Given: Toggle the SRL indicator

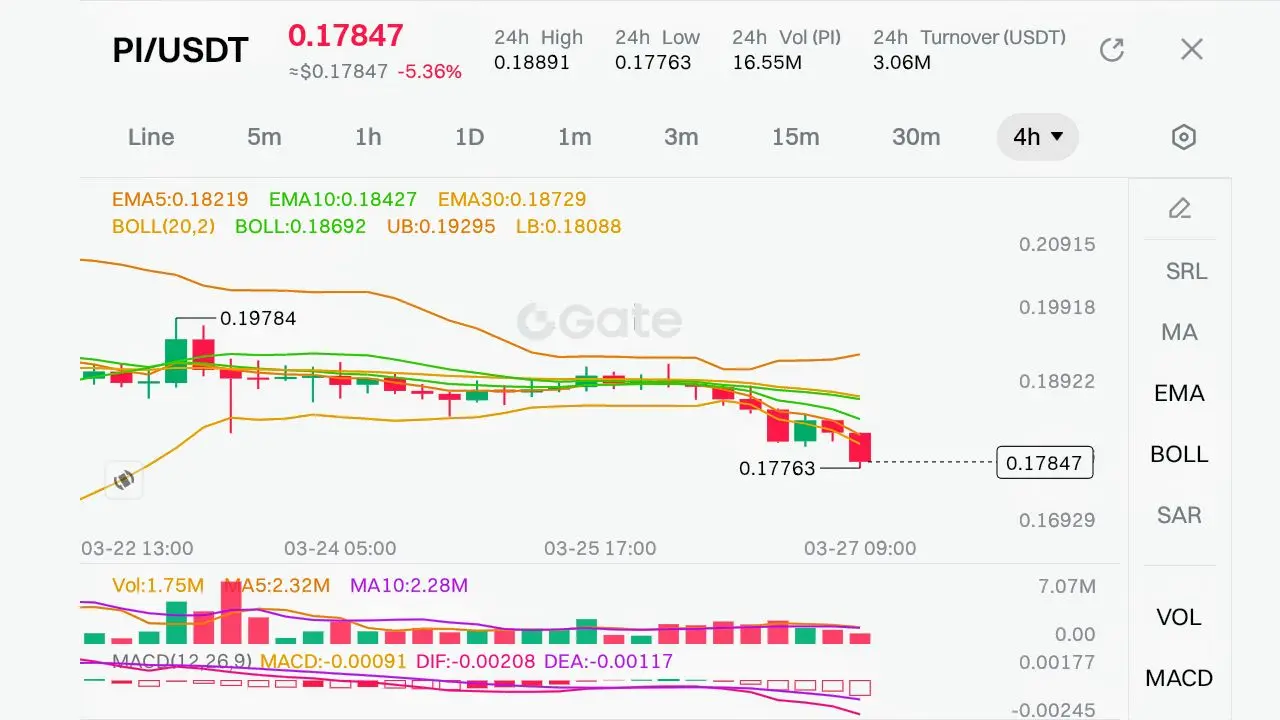Looking at the screenshot, I should 1186,271.
